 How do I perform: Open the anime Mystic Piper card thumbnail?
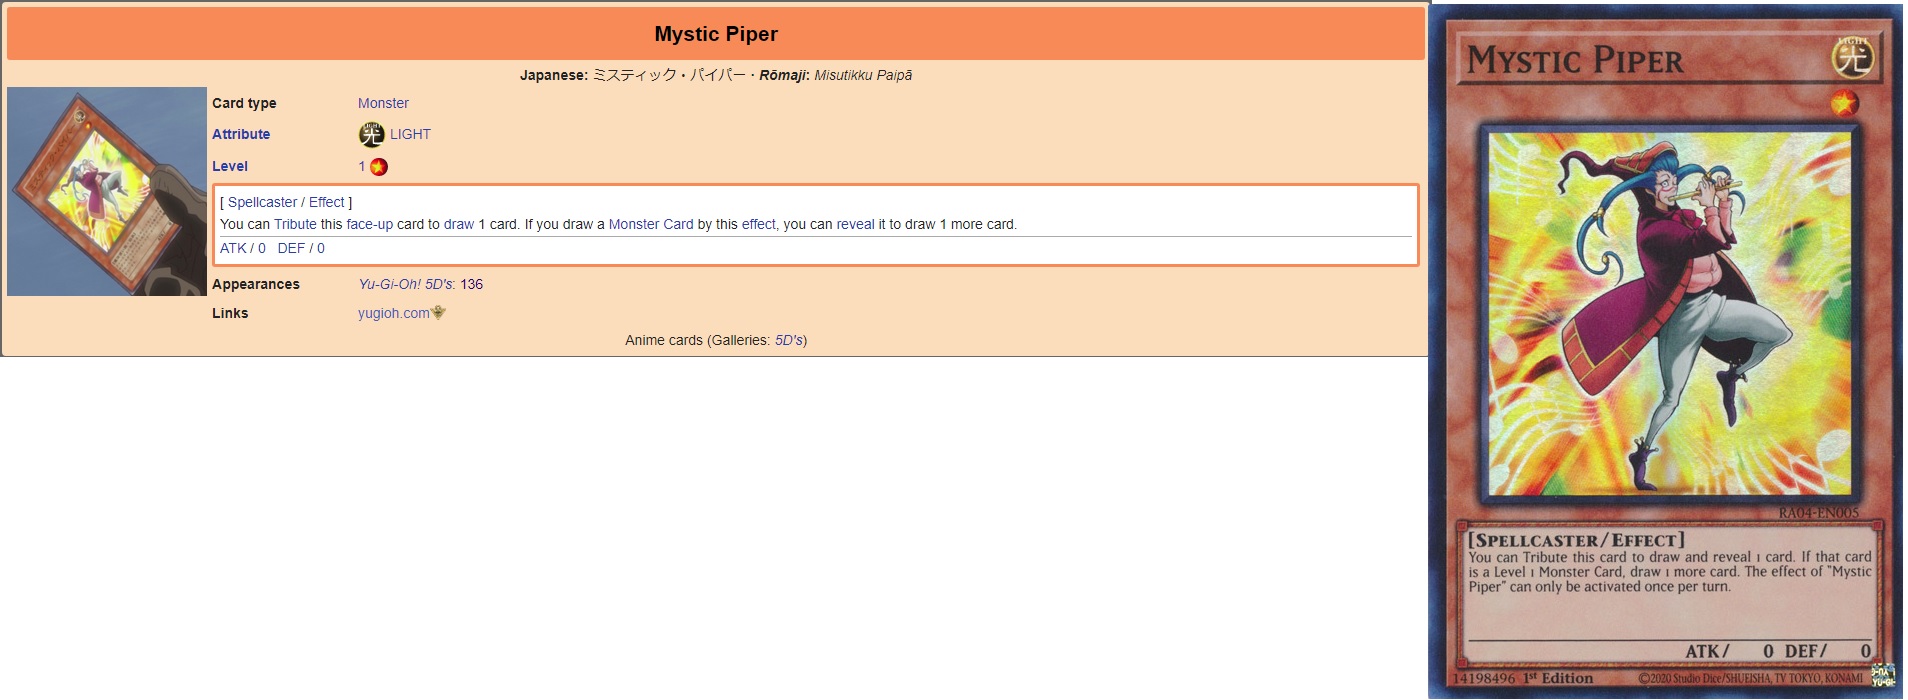click(107, 191)
